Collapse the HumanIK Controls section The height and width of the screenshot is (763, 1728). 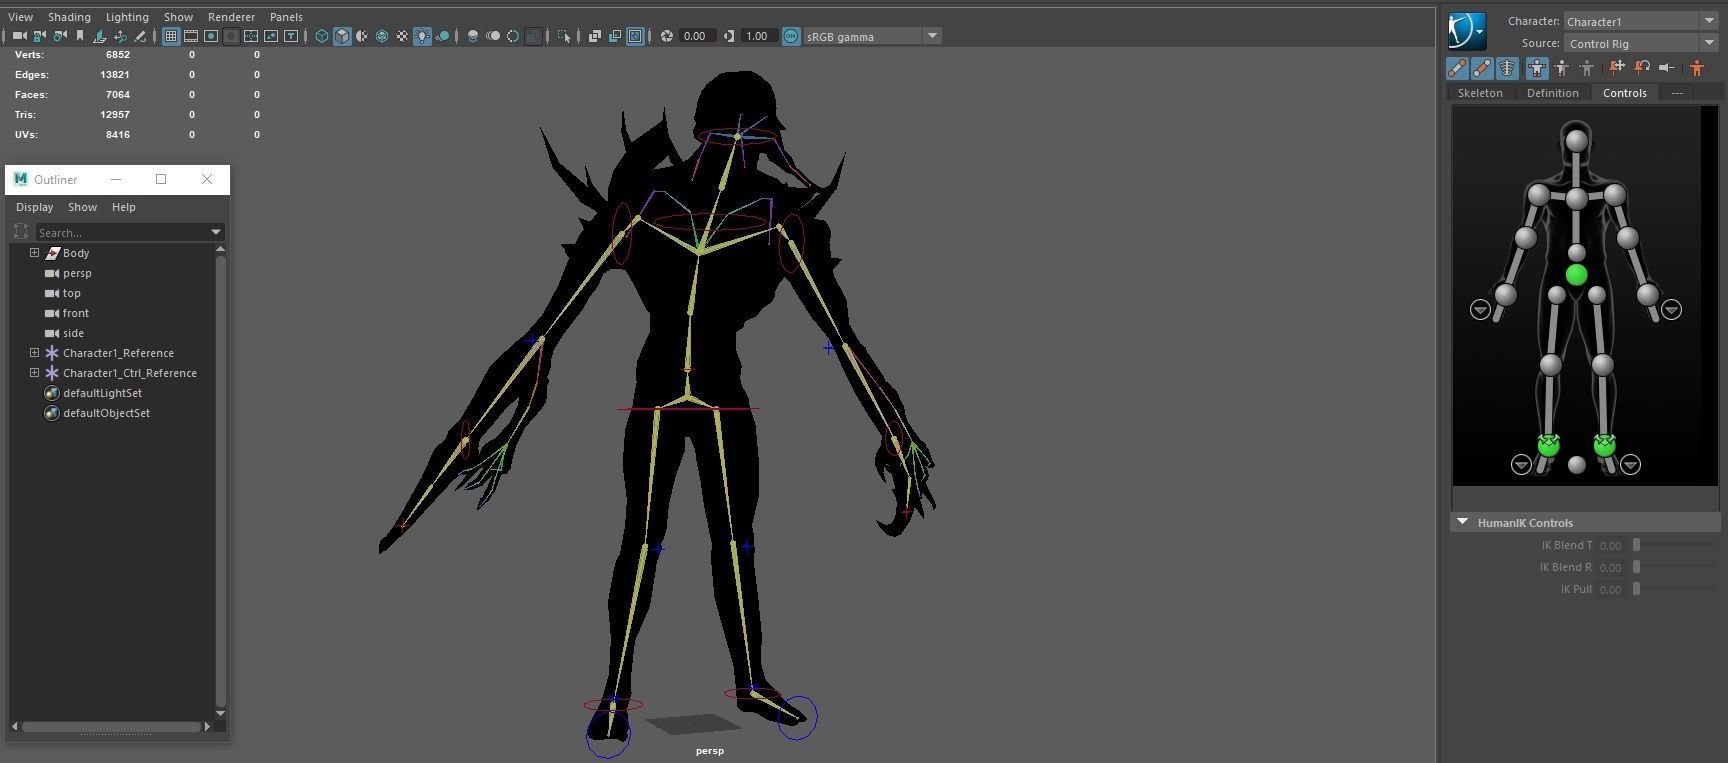pyautogui.click(x=1463, y=522)
